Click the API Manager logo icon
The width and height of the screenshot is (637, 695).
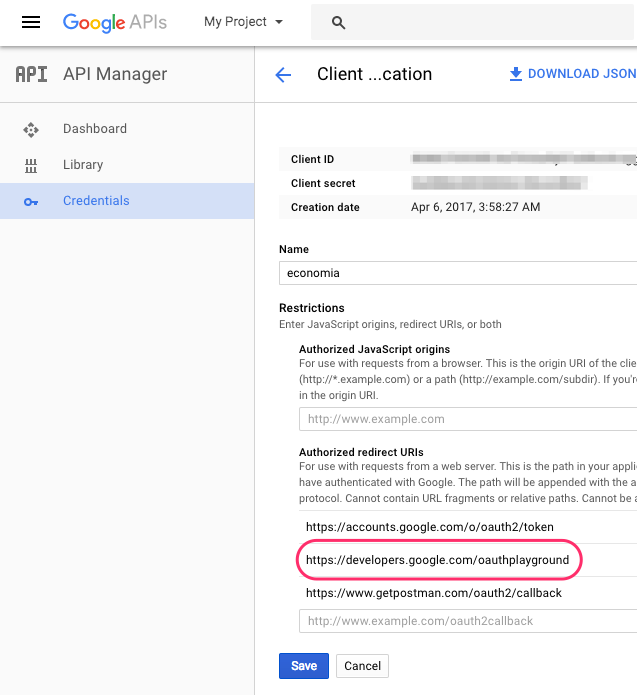coord(31,74)
